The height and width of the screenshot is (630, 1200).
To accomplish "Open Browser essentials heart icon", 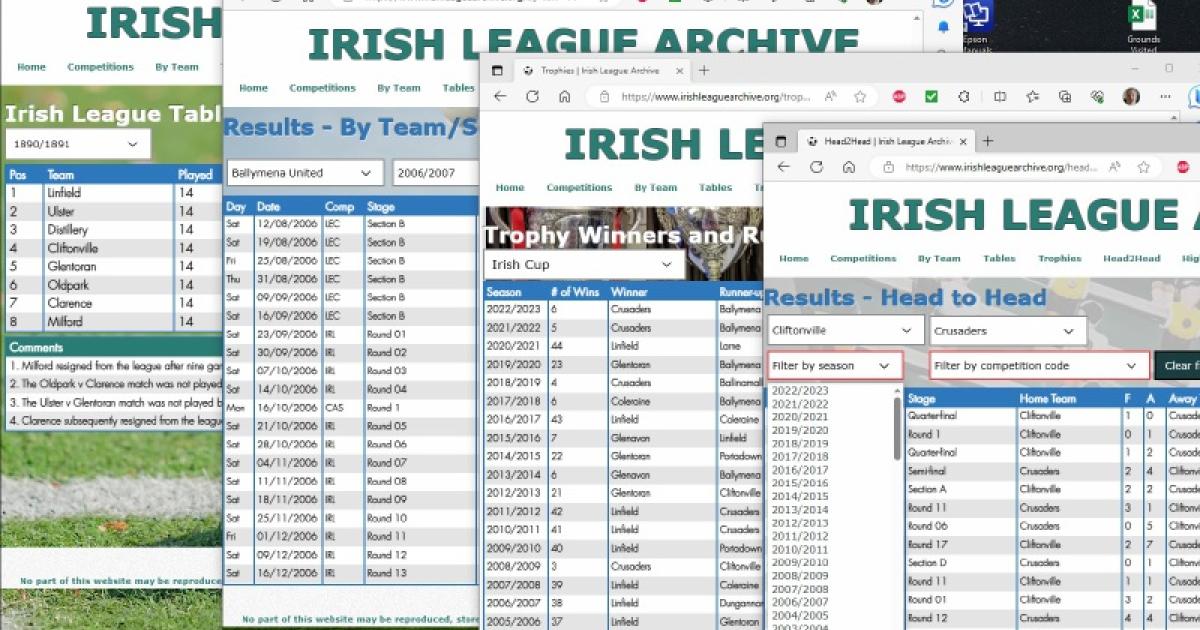I will [x=1097, y=97].
